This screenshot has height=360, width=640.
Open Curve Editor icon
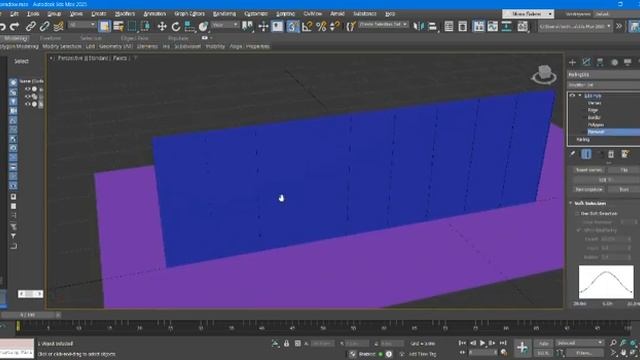click(492, 27)
